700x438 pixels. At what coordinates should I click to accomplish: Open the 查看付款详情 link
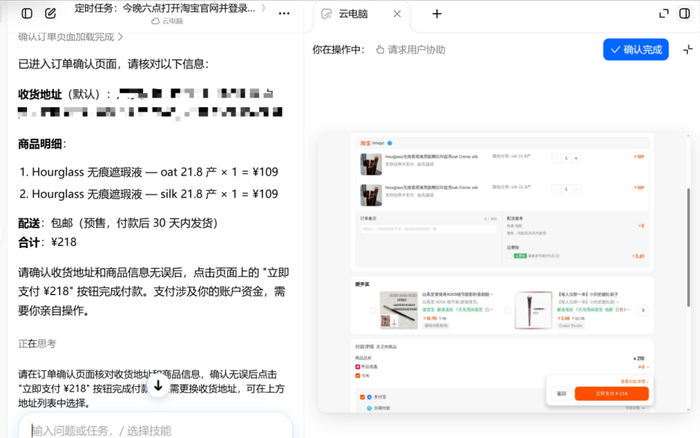(x=634, y=381)
